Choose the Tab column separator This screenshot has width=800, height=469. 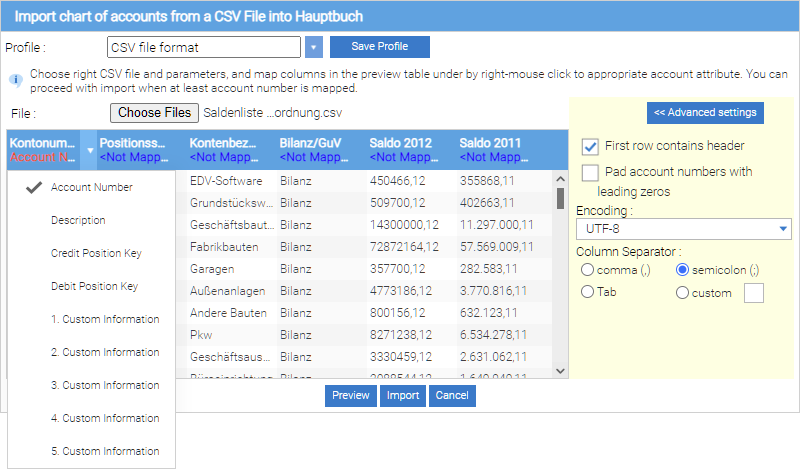click(x=587, y=292)
